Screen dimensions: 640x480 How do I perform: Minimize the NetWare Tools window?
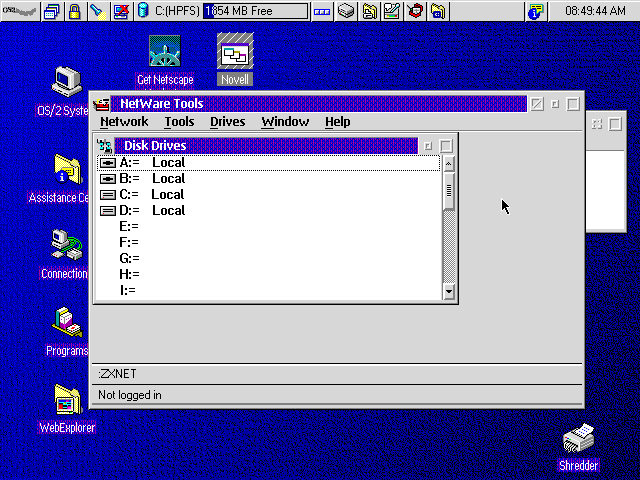point(555,104)
